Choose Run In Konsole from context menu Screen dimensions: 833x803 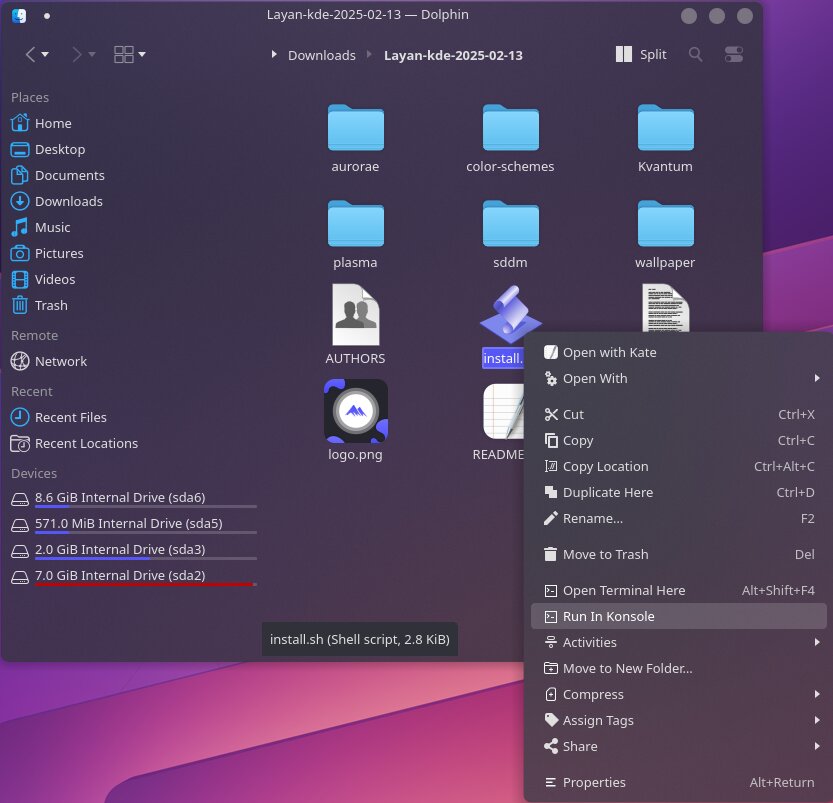[608, 616]
